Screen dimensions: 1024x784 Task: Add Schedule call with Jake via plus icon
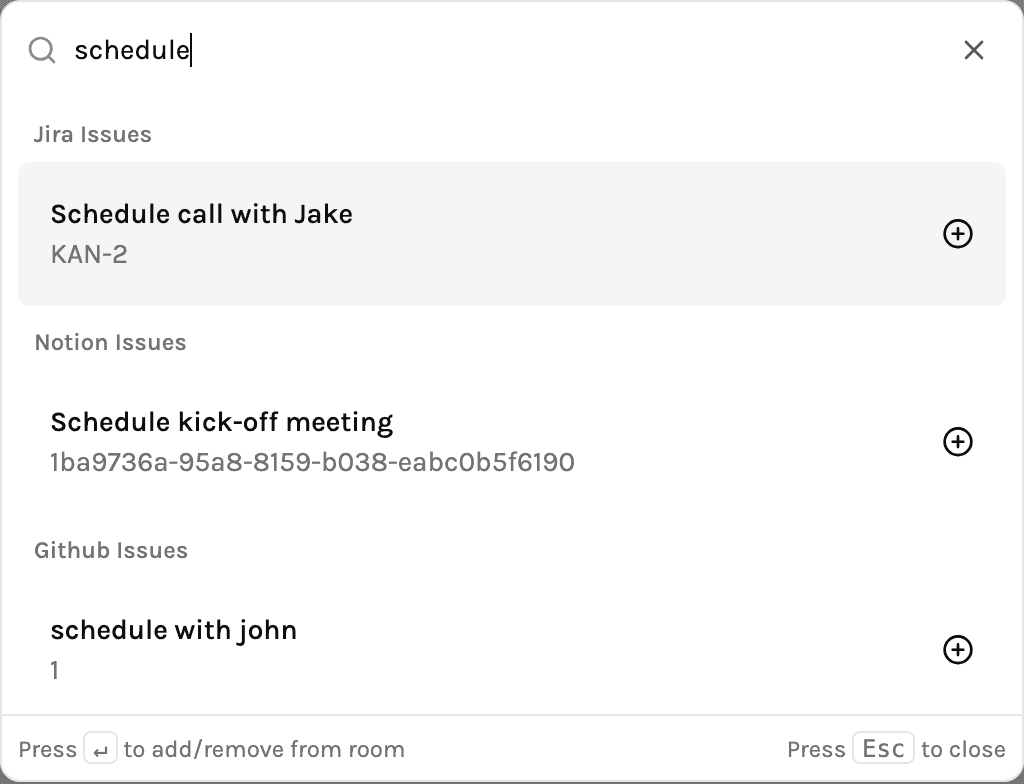pos(957,234)
